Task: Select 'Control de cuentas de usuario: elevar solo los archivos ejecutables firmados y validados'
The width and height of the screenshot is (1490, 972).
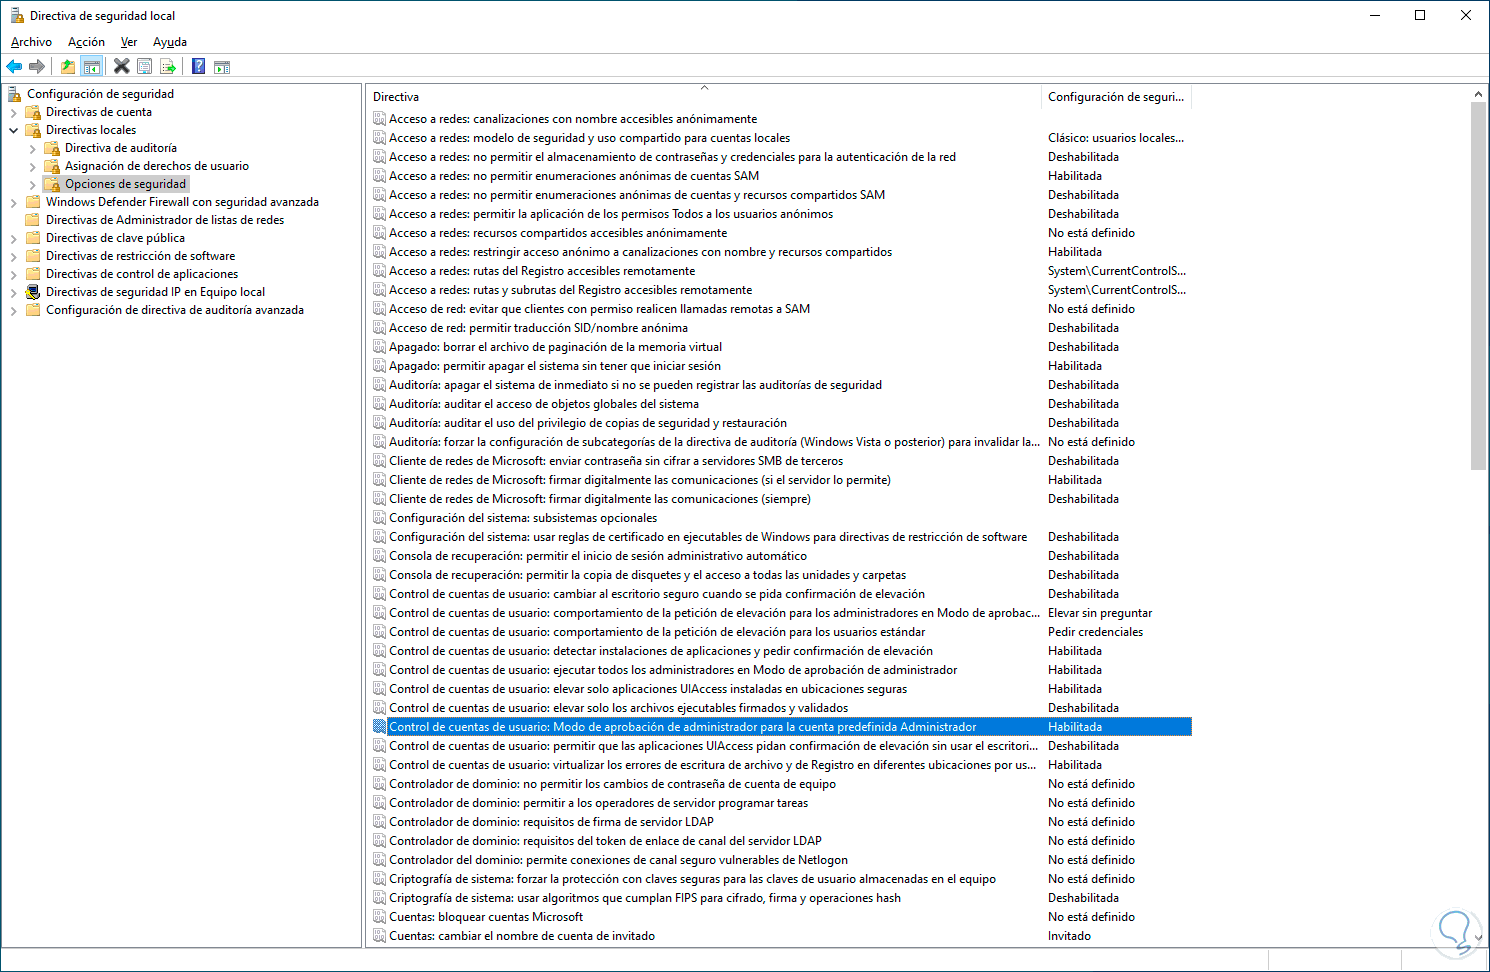Action: click(619, 708)
